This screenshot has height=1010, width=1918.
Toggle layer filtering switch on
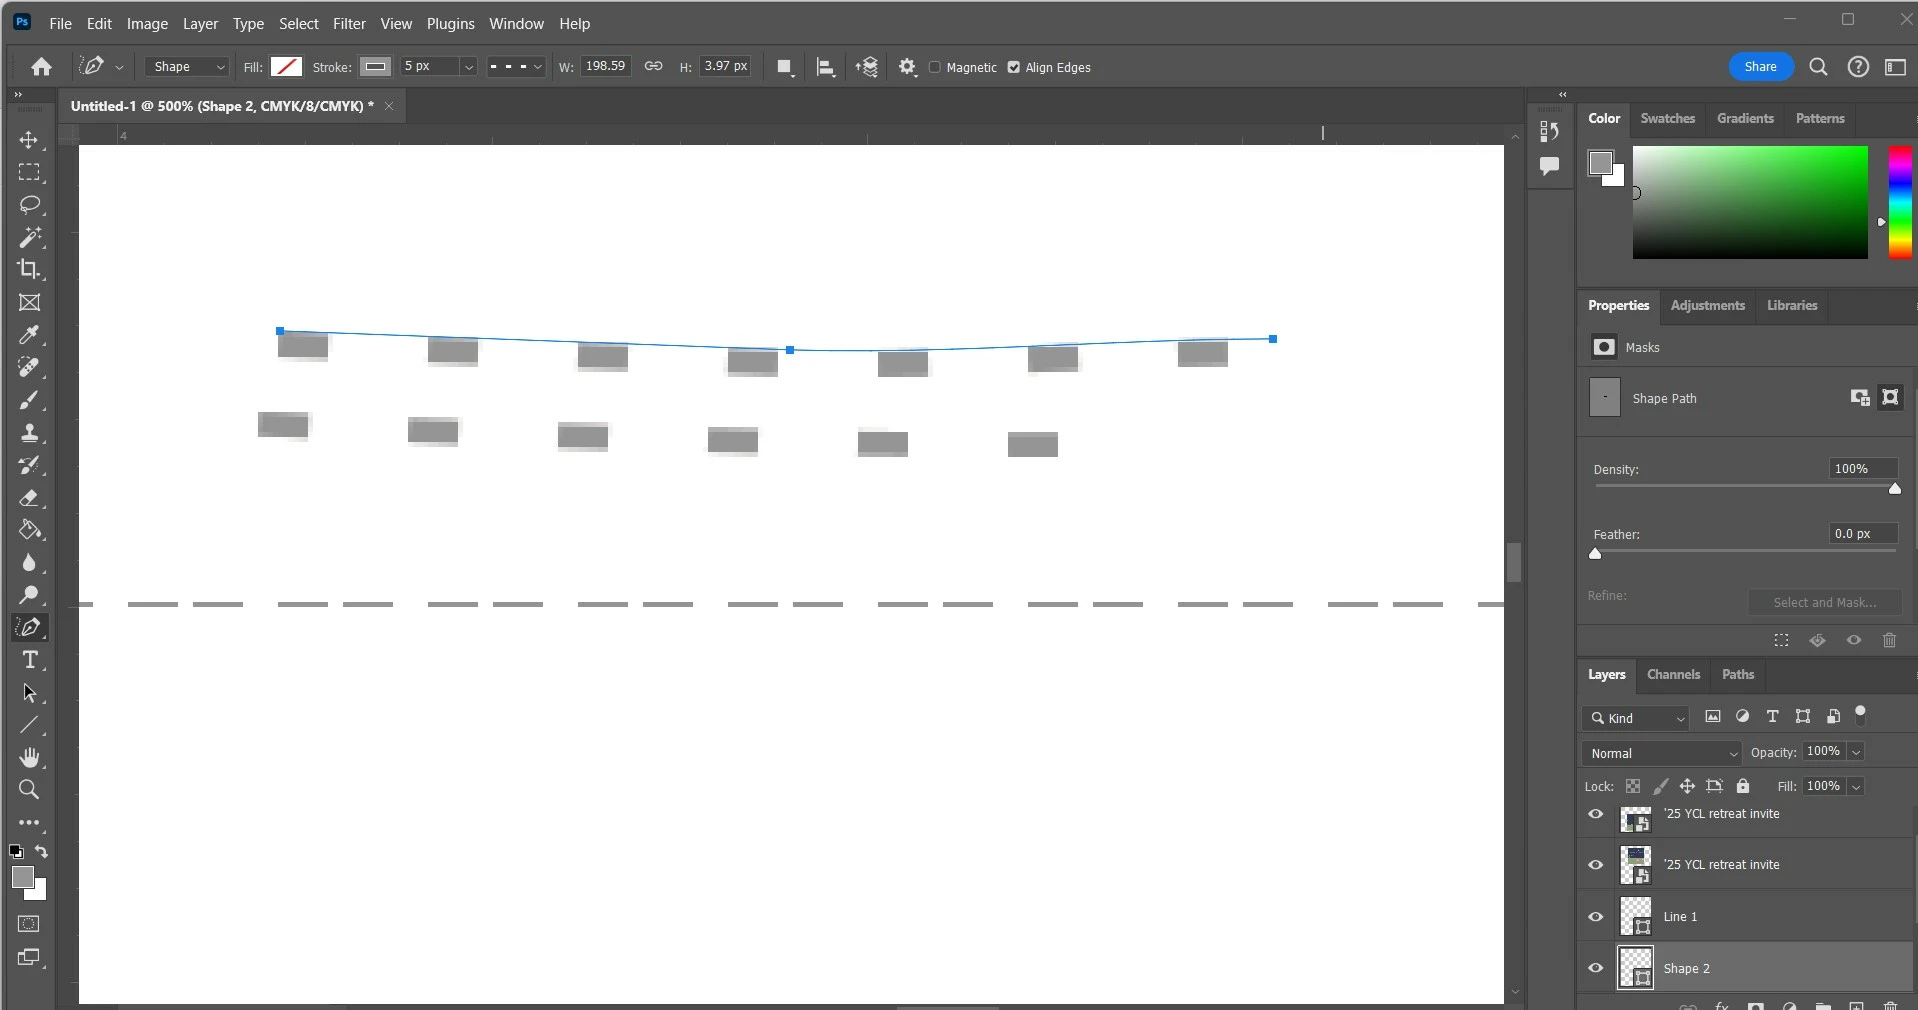coord(1860,714)
